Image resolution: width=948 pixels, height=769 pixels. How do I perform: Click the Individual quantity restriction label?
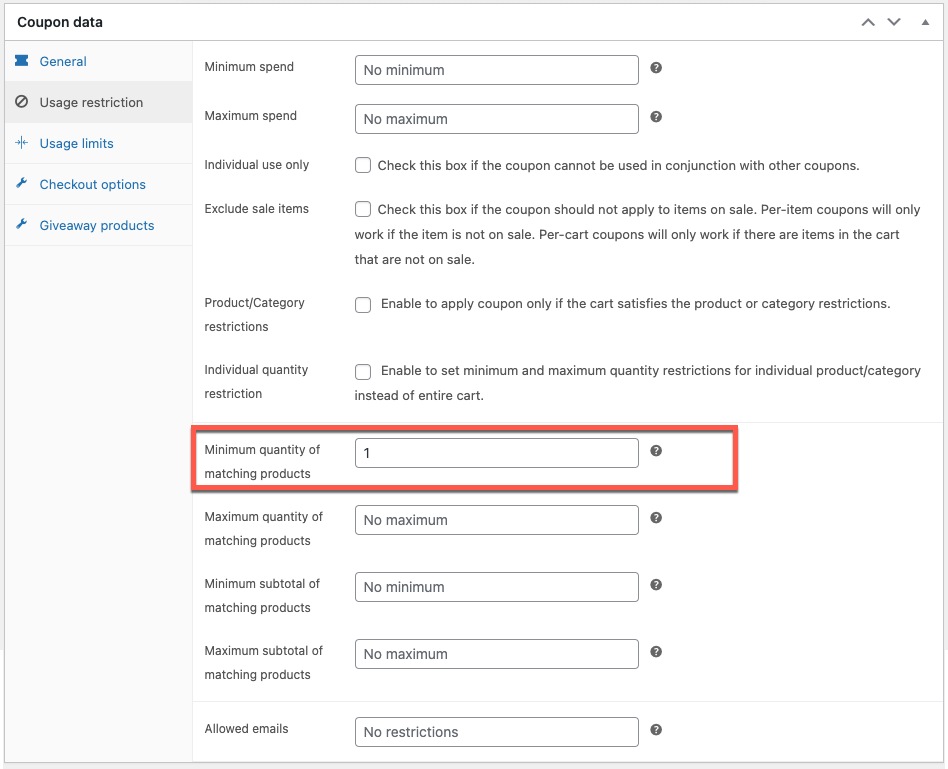click(256, 381)
